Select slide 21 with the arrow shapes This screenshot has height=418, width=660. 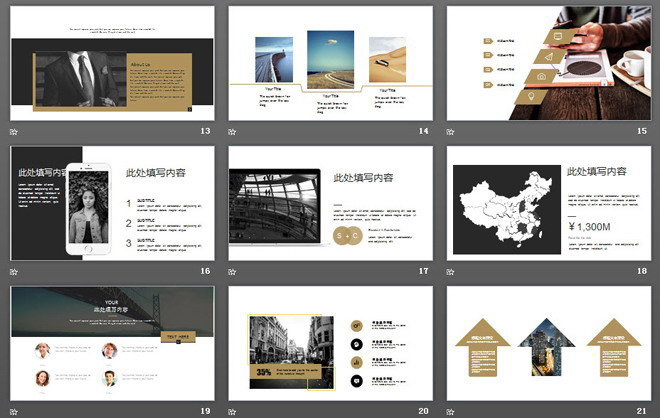click(548, 343)
